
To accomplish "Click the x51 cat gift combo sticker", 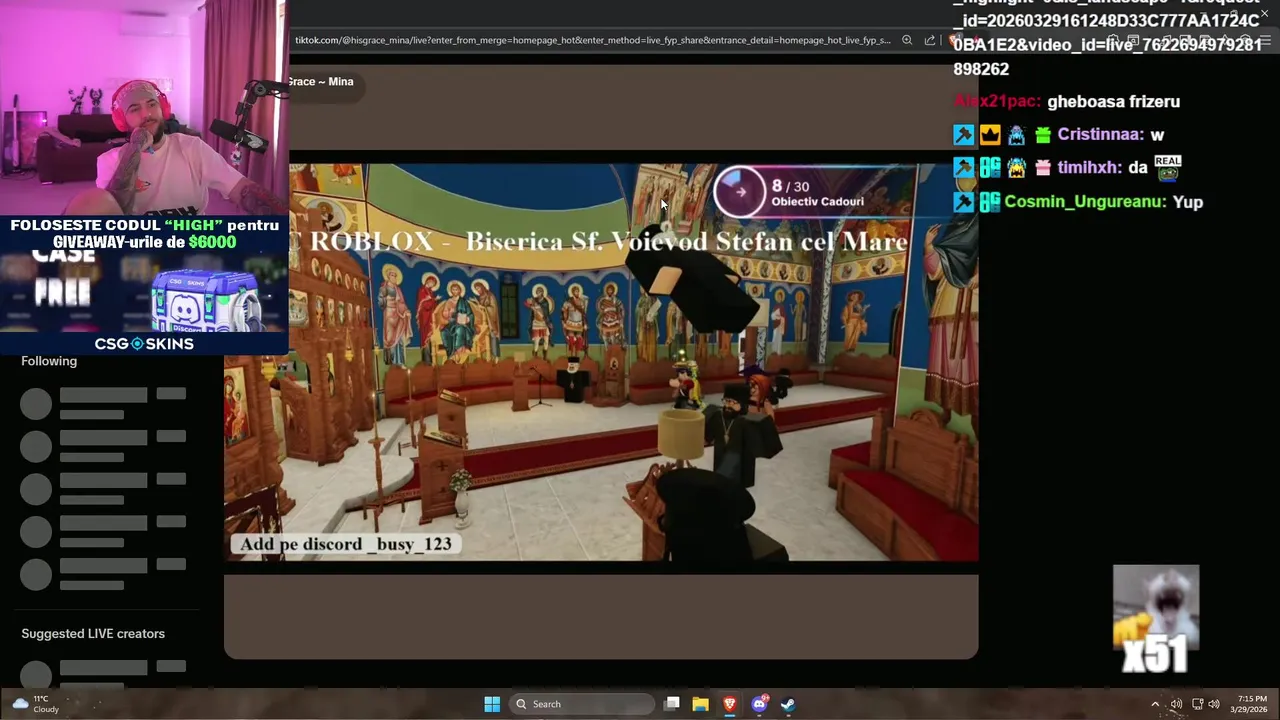I will 1155,620.
